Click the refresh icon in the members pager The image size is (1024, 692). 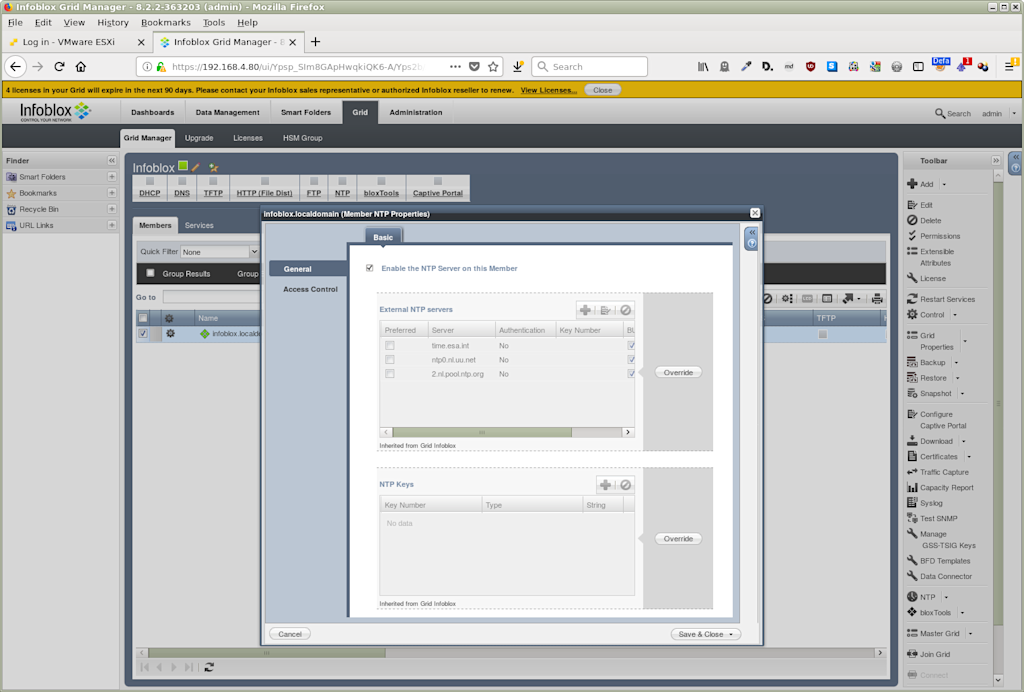[209, 667]
